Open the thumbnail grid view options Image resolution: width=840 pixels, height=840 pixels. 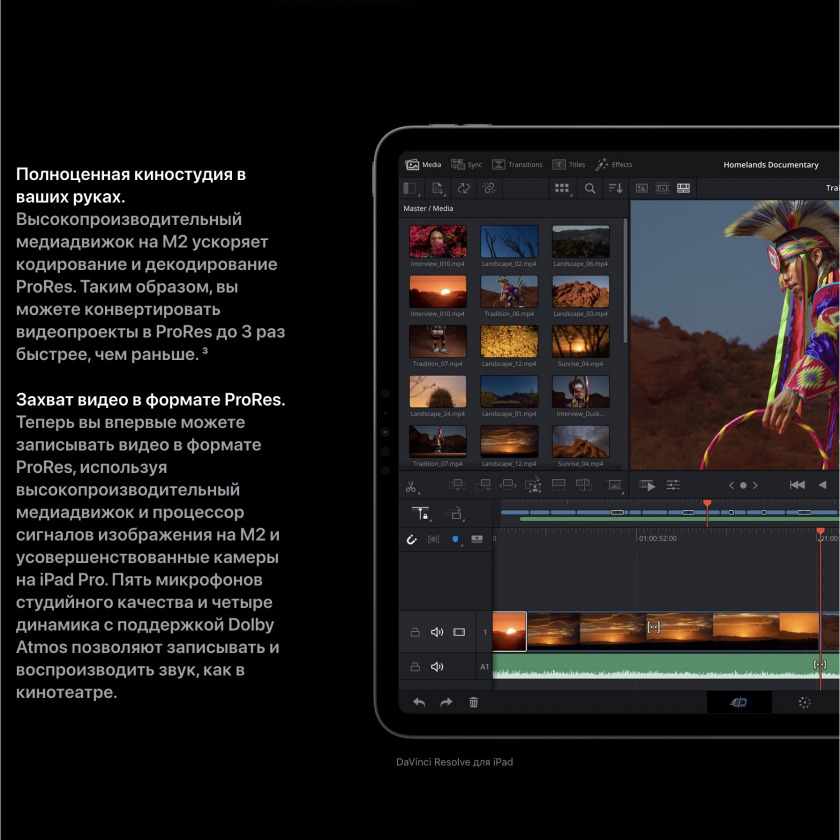[x=562, y=188]
